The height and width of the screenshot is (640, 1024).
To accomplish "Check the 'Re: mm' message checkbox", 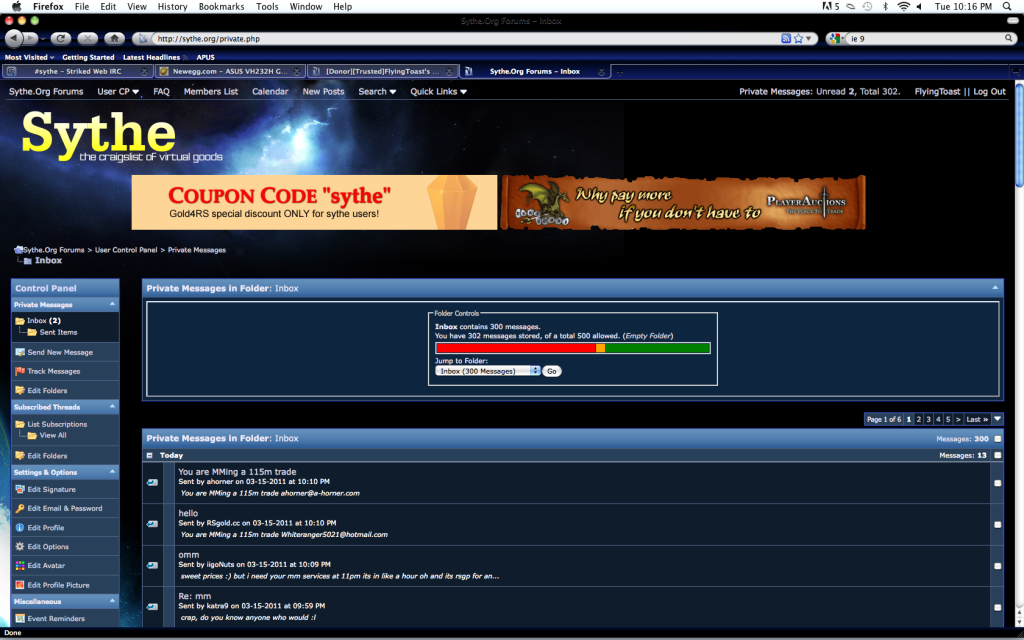I will pyautogui.click(x=997, y=607).
